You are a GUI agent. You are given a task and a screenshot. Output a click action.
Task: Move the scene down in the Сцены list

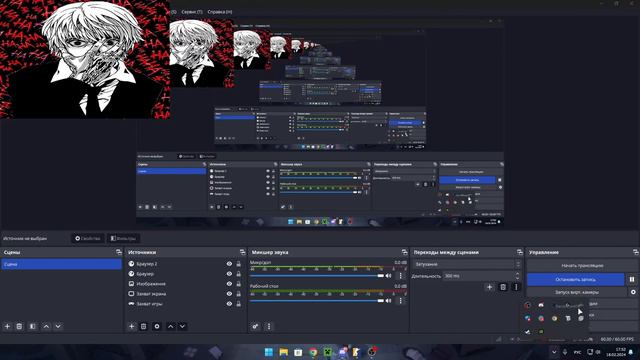tap(58, 327)
